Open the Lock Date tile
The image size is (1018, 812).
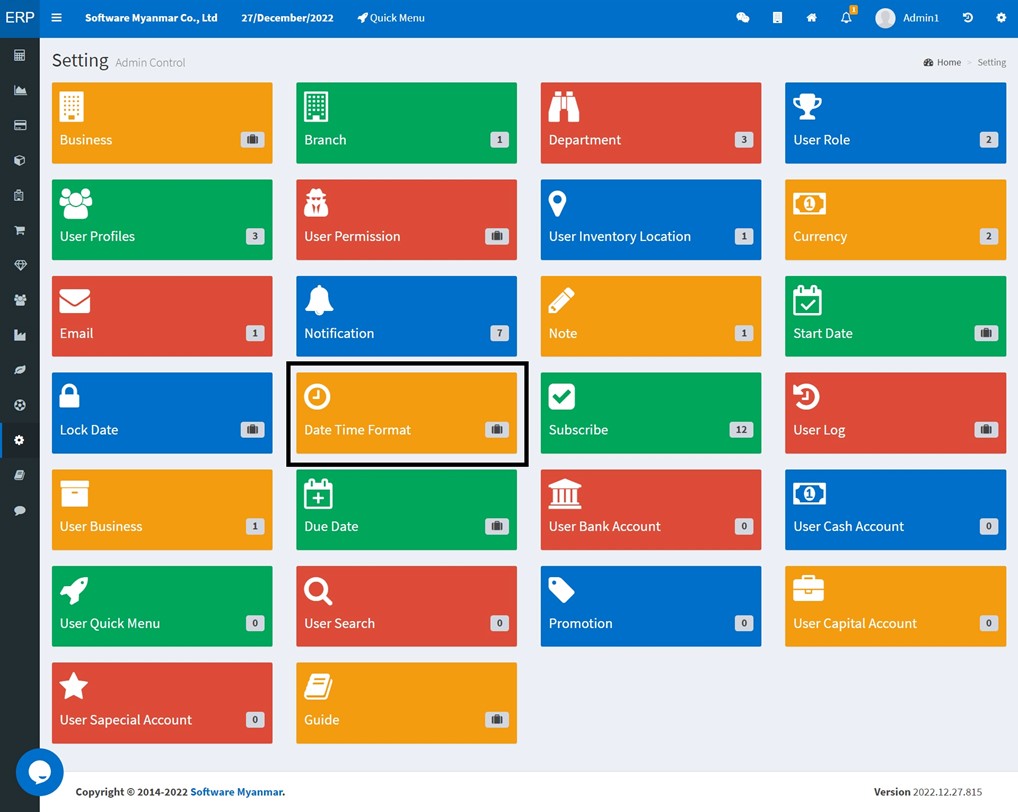162,413
